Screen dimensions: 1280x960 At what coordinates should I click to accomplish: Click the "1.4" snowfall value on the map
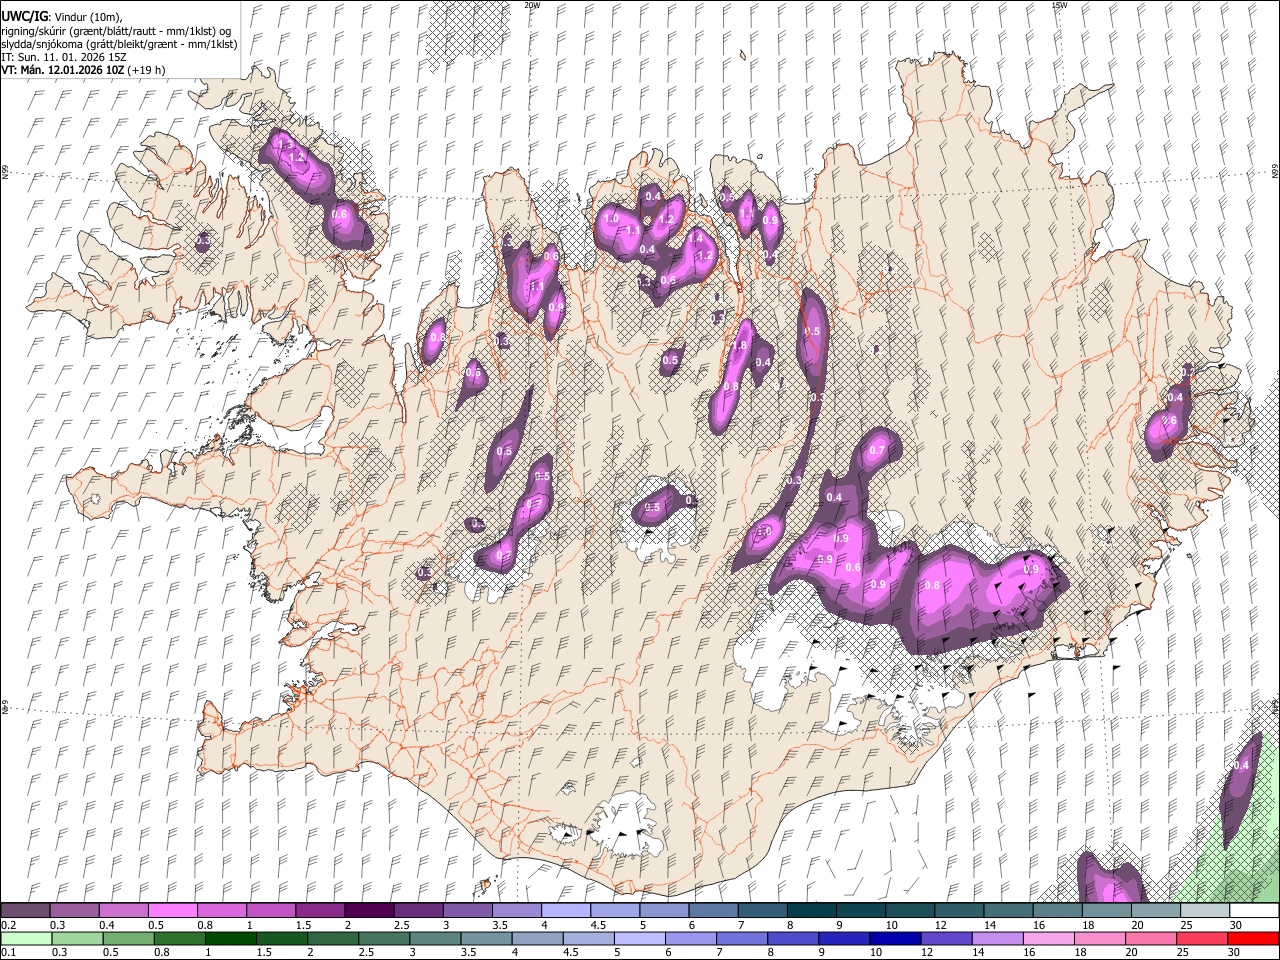[x=695, y=238]
